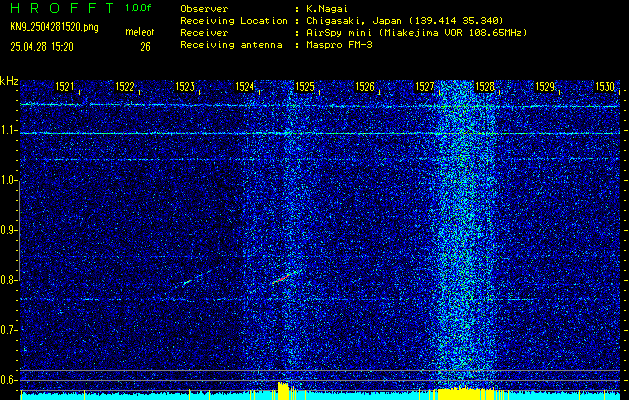This screenshot has height=400, width=629.
Task: Click the 1522 time marker
Action: click(125, 87)
